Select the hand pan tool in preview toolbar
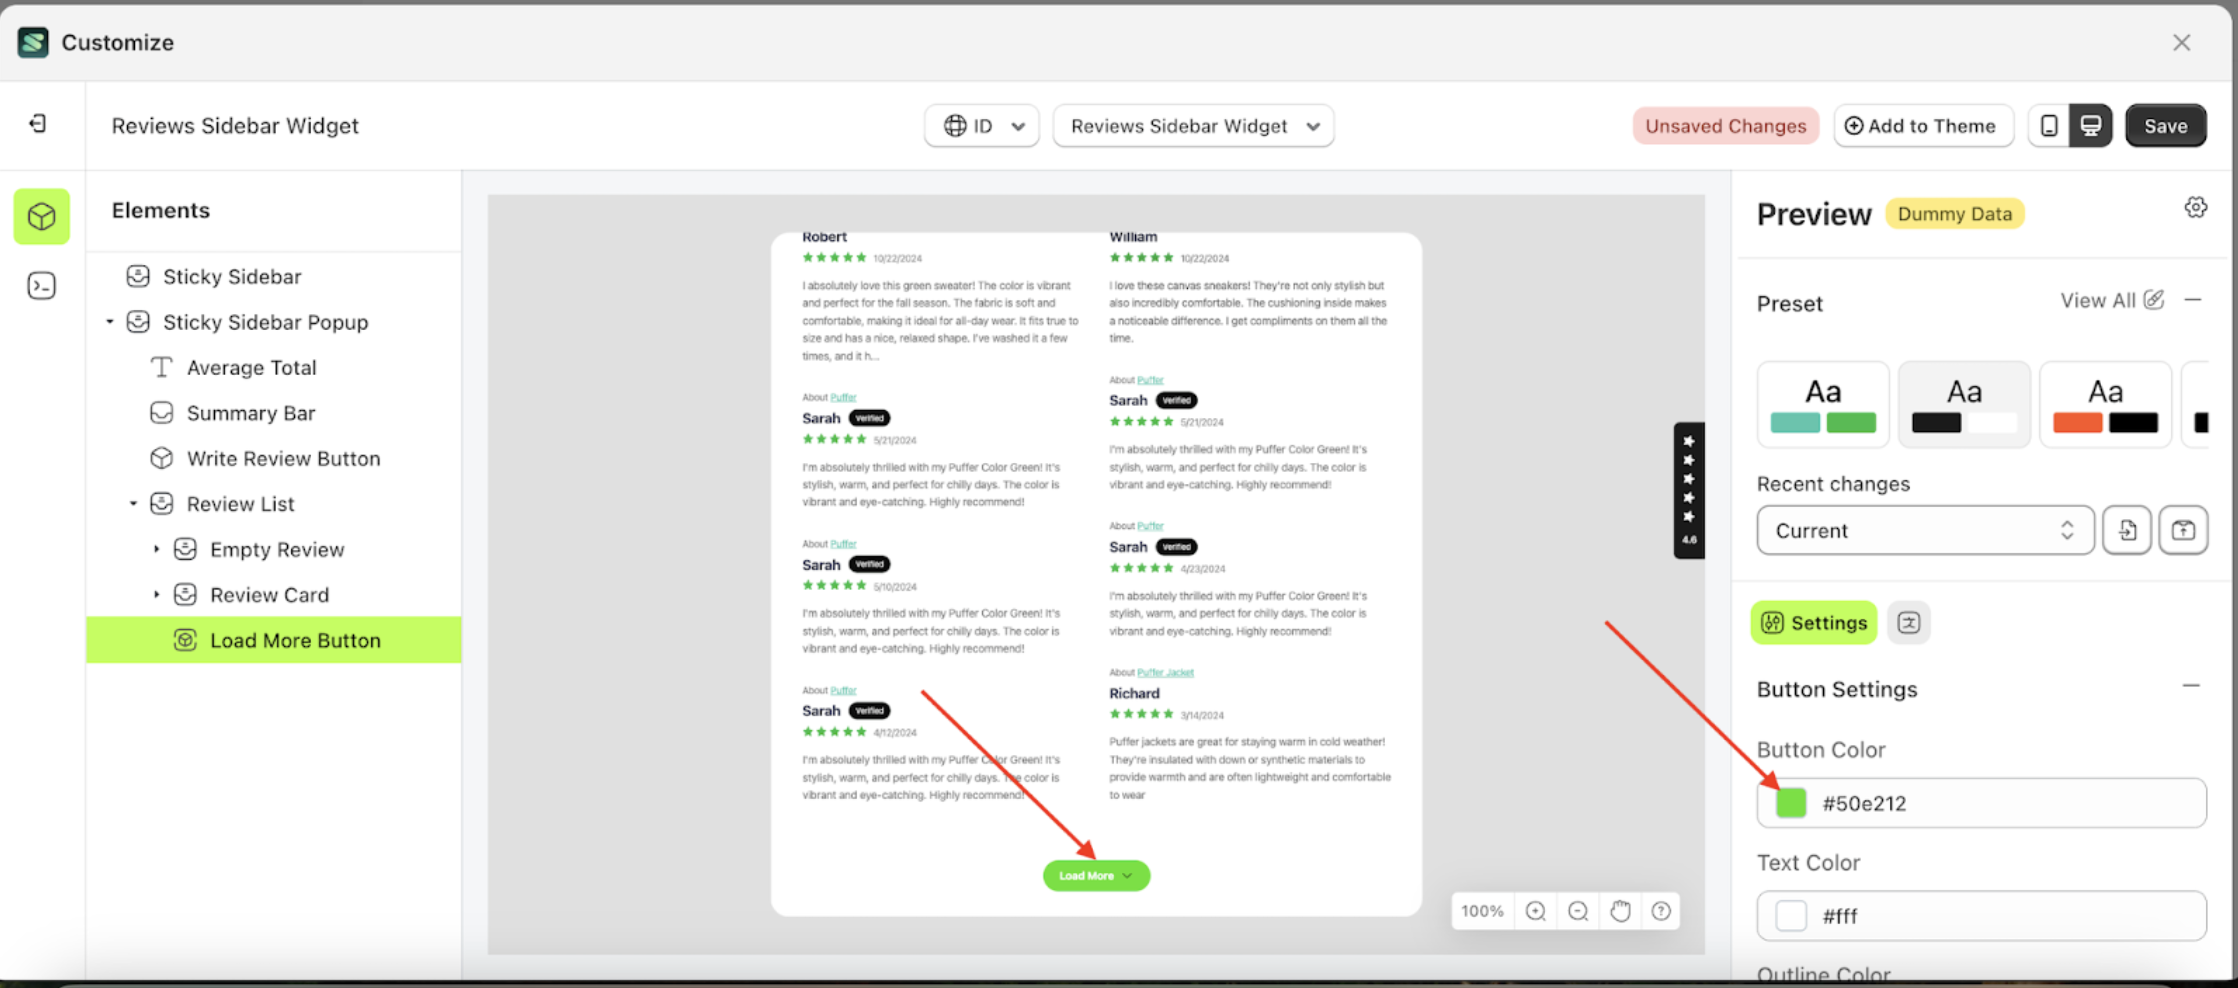Screen dimensions: 2238x988 (x=1620, y=911)
